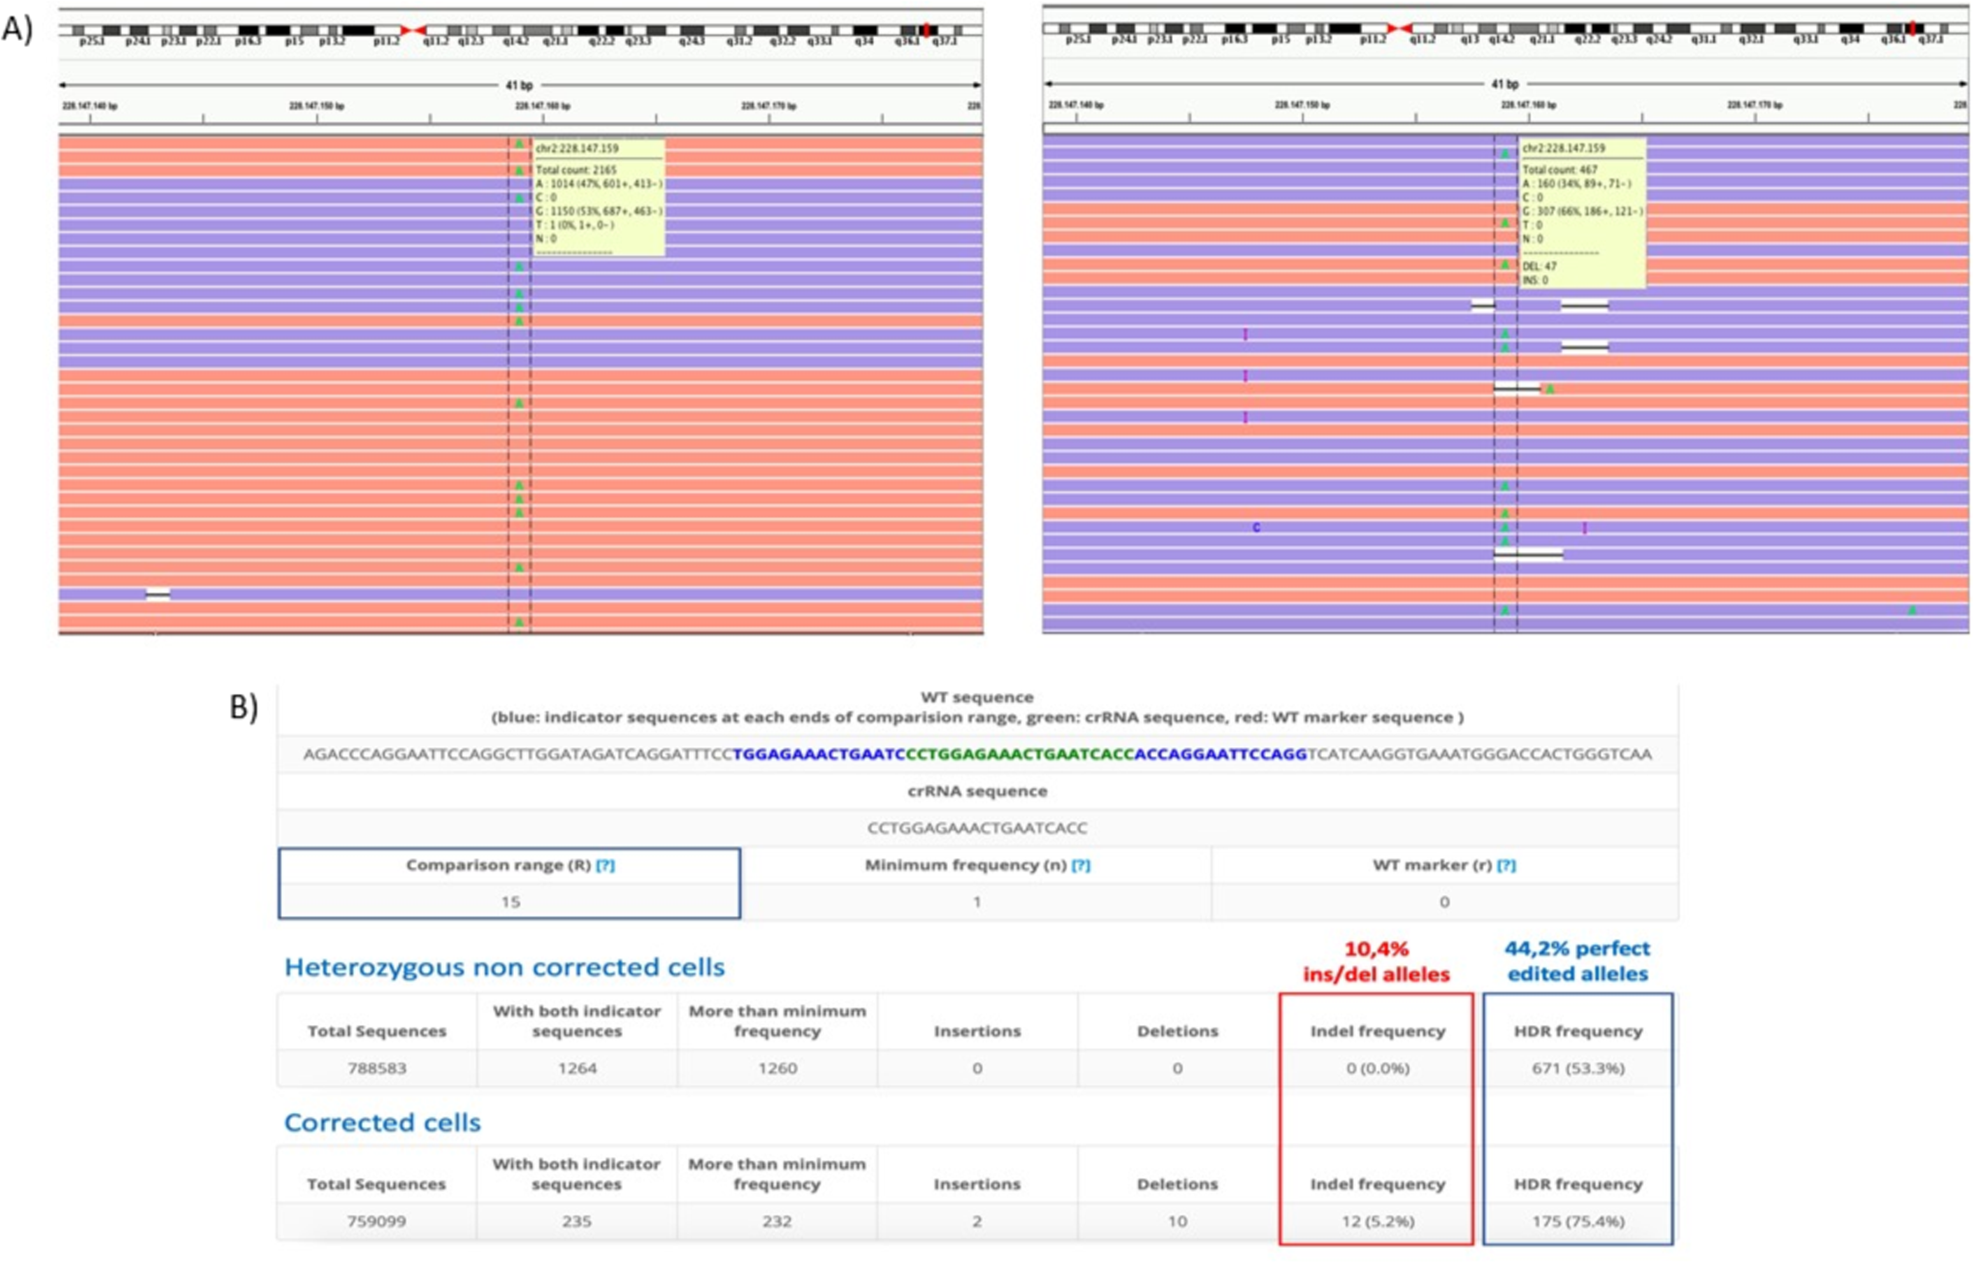Select yellow tooltip showing Total count 467
Screen dimensions: 1974x1262
click(x=1582, y=213)
